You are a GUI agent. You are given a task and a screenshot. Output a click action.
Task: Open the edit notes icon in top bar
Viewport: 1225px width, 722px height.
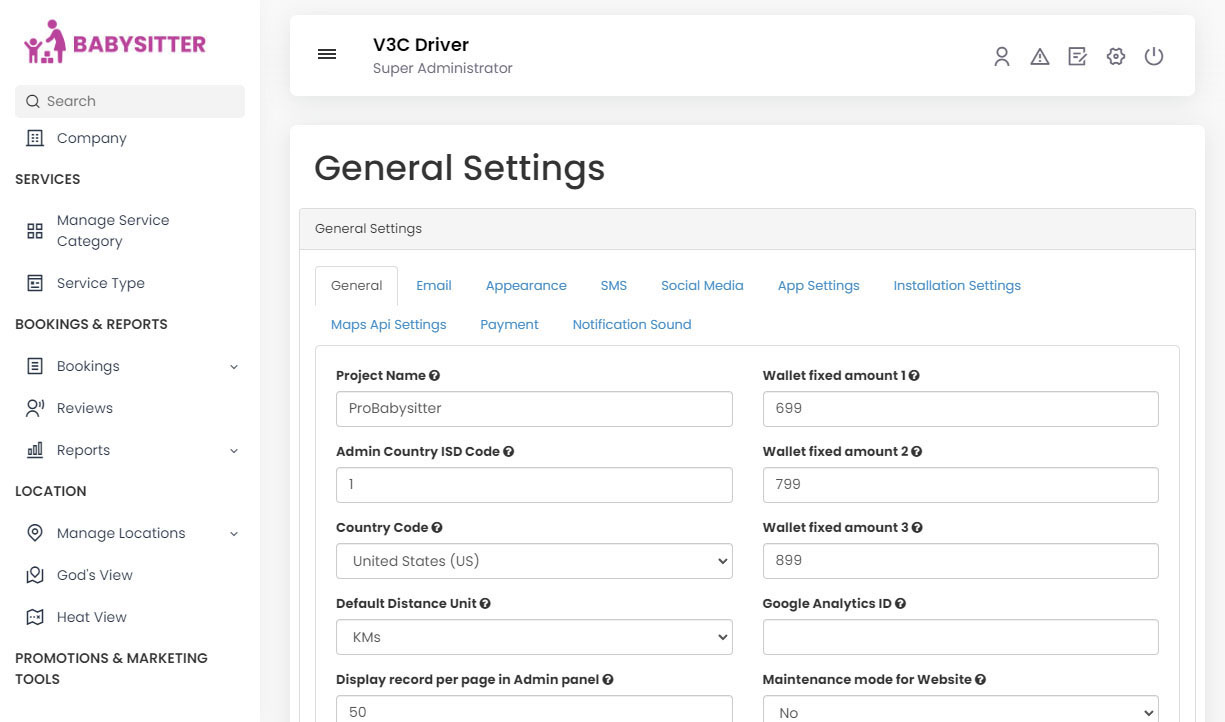(1077, 56)
